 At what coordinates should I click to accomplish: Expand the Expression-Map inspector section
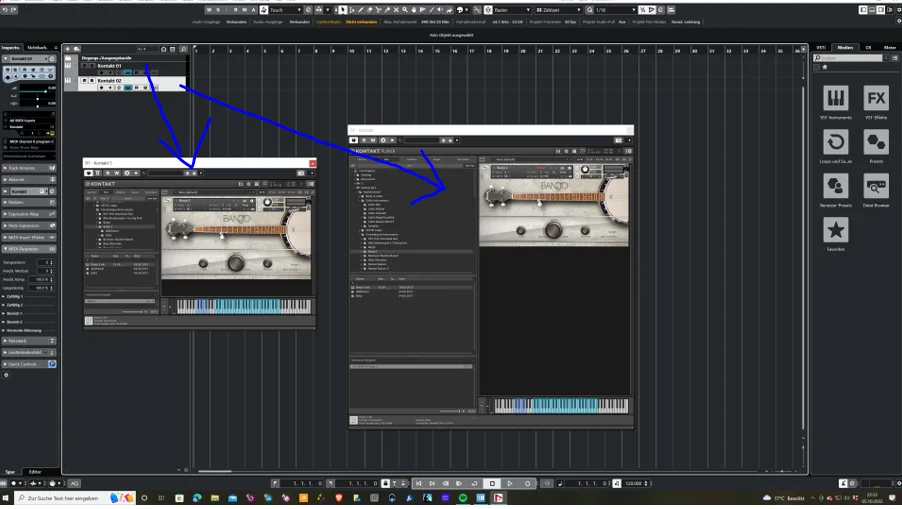[29, 214]
